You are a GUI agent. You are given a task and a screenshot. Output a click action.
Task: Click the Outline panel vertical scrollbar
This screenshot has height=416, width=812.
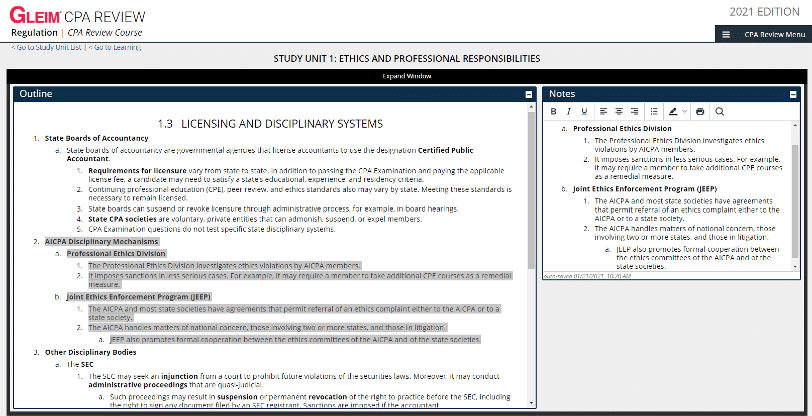tap(531, 189)
